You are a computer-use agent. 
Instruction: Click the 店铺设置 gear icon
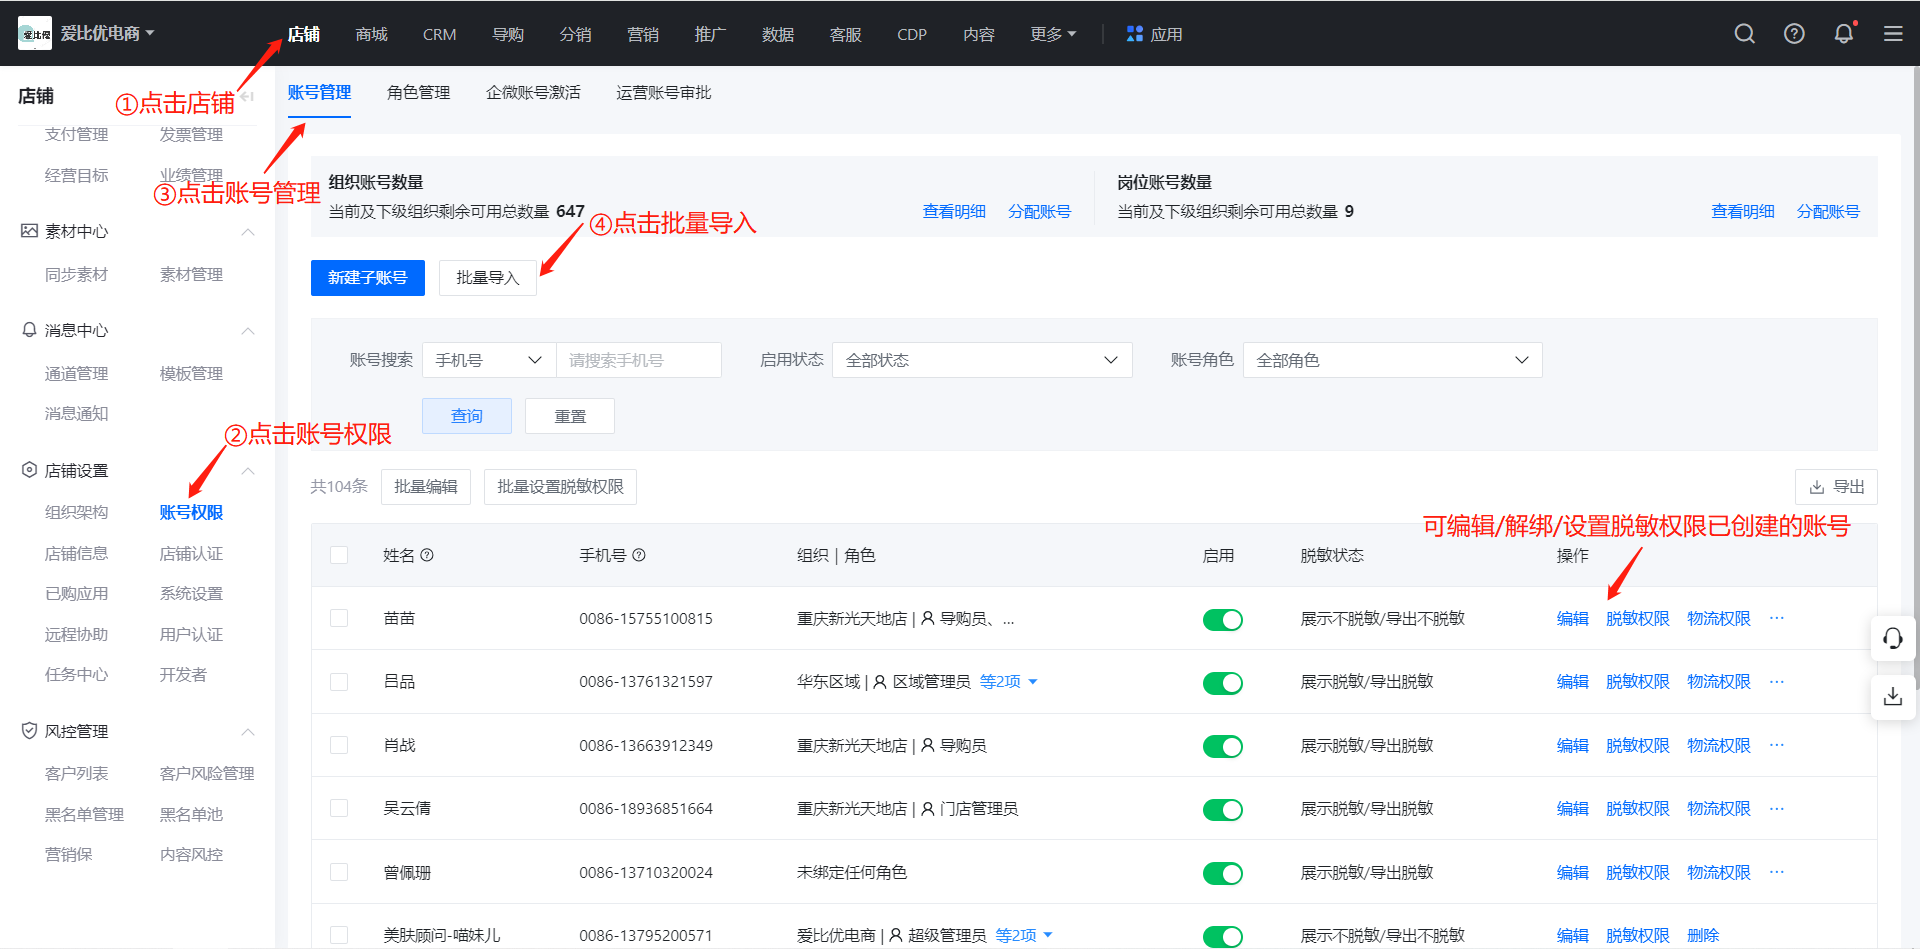[30, 470]
